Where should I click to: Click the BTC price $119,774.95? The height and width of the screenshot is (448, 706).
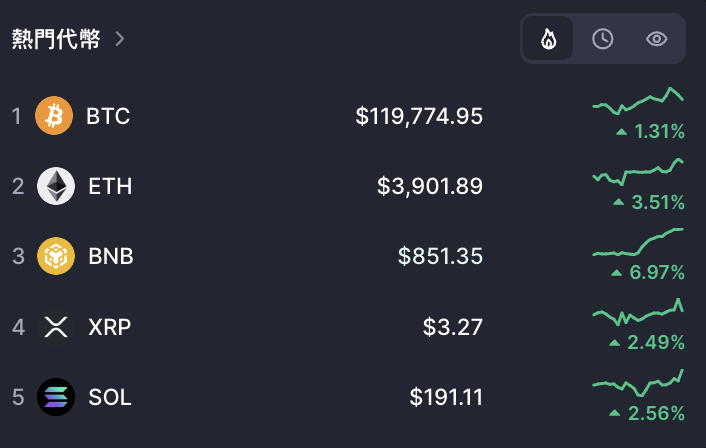(x=419, y=116)
